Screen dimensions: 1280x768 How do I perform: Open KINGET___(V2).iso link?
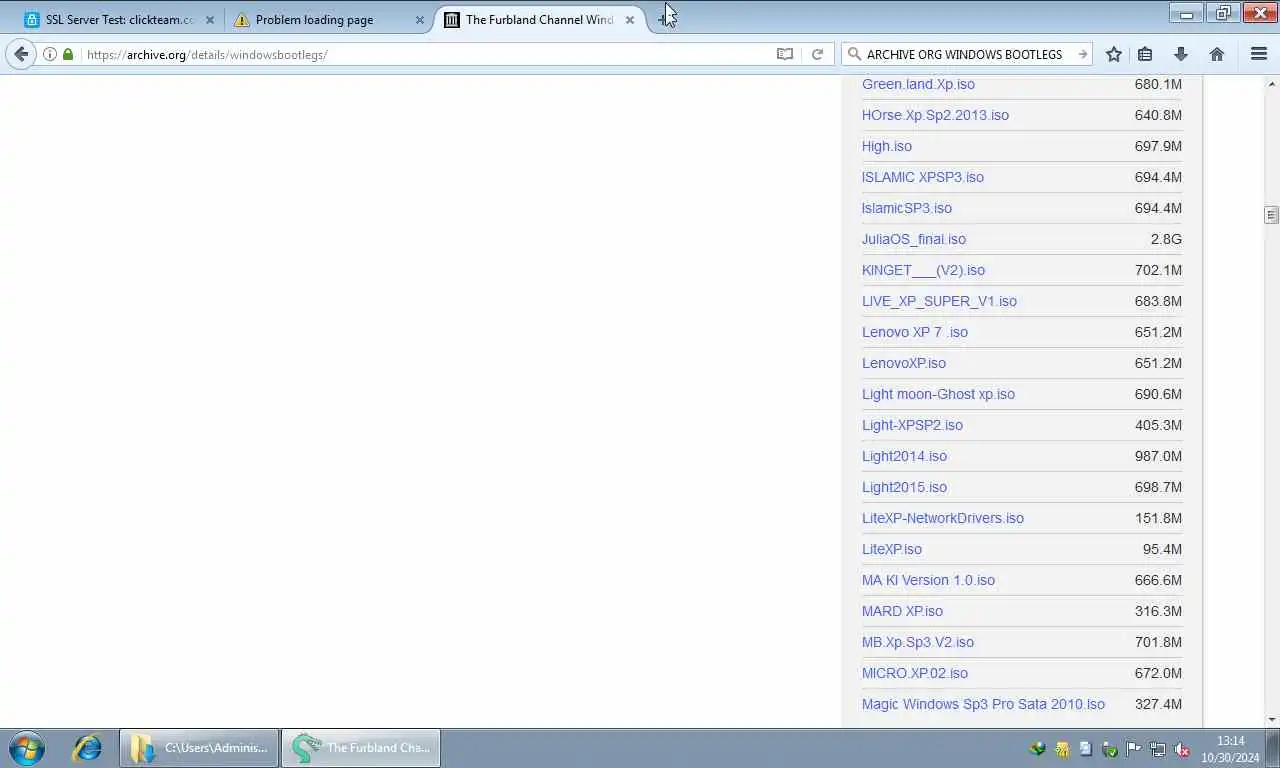923,270
